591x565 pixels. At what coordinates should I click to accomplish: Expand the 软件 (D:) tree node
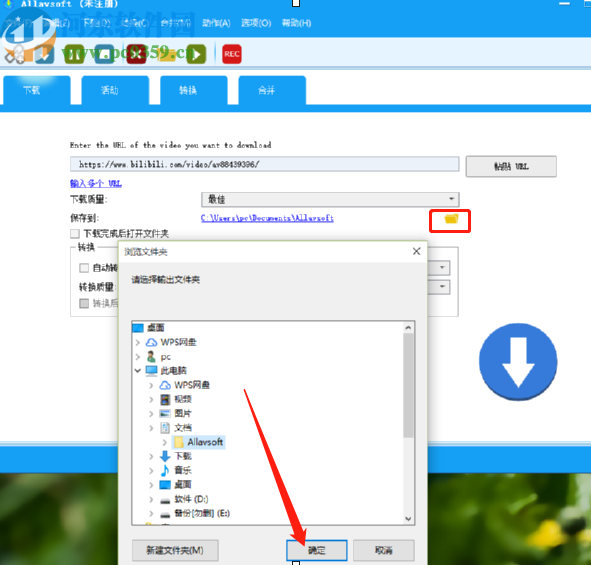click(x=151, y=499)
